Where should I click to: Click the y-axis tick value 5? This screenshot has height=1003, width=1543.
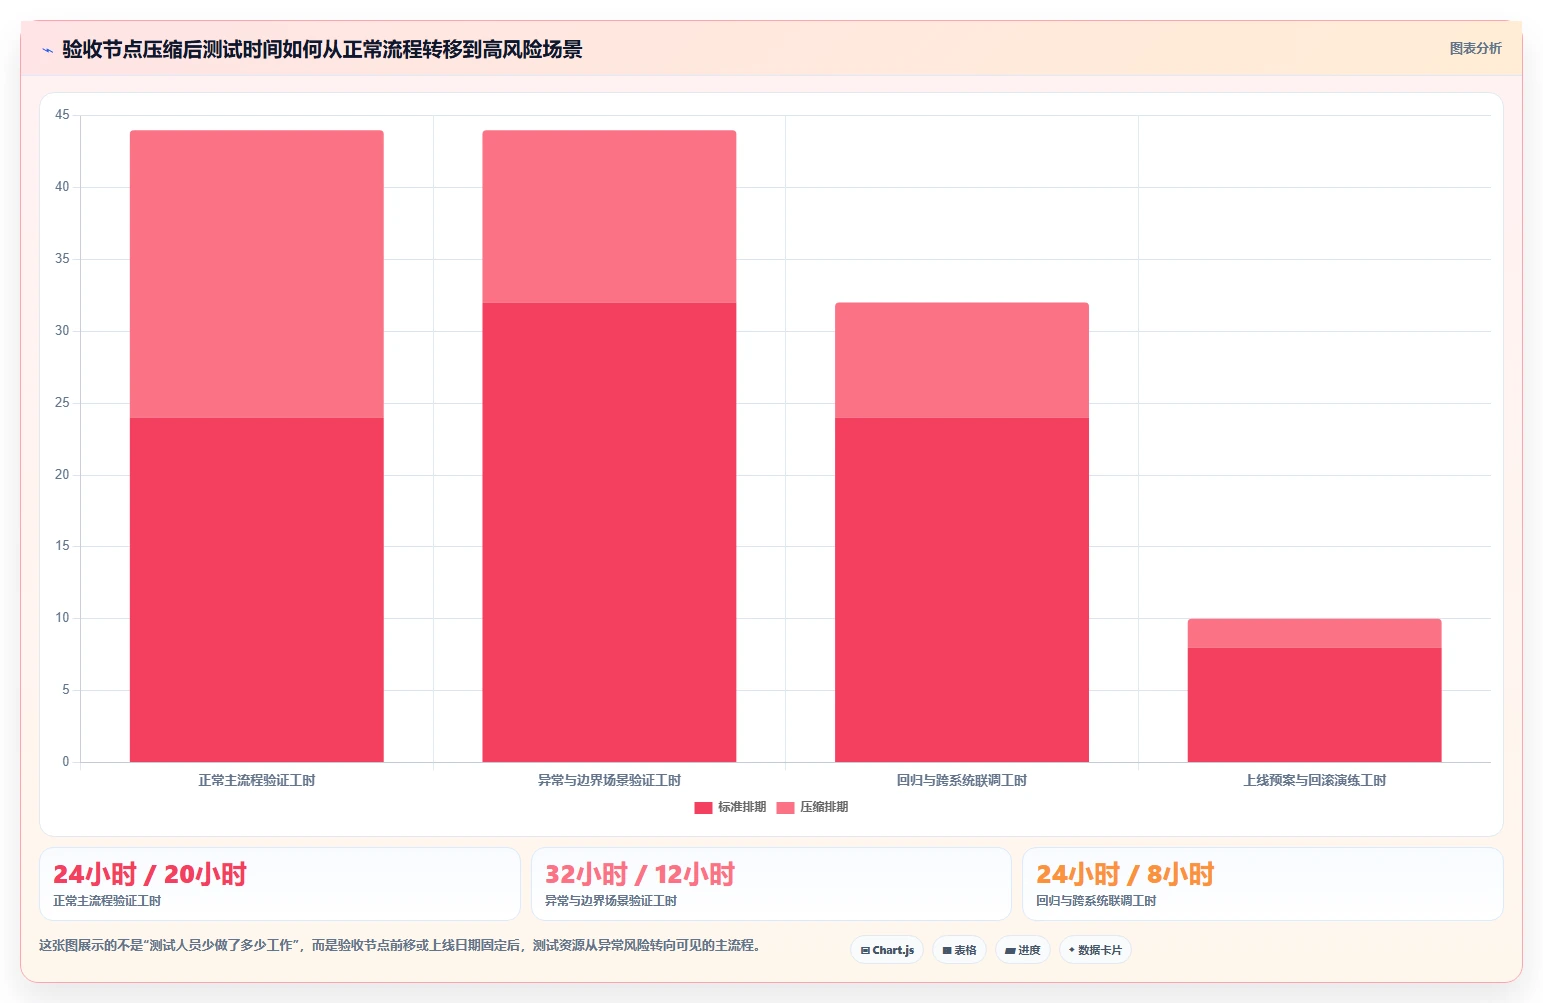tap(66, 690)
